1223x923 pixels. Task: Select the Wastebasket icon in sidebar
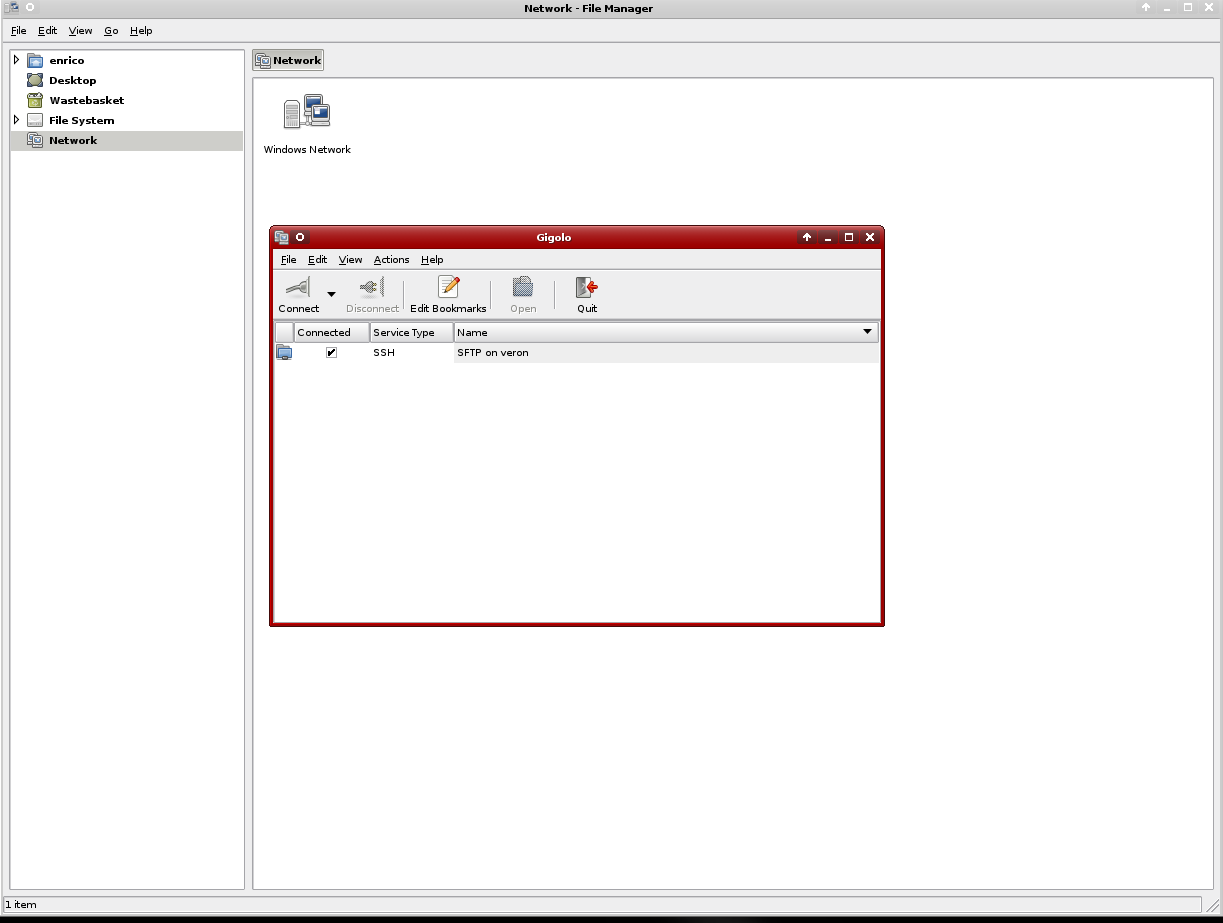coord(35,100)
